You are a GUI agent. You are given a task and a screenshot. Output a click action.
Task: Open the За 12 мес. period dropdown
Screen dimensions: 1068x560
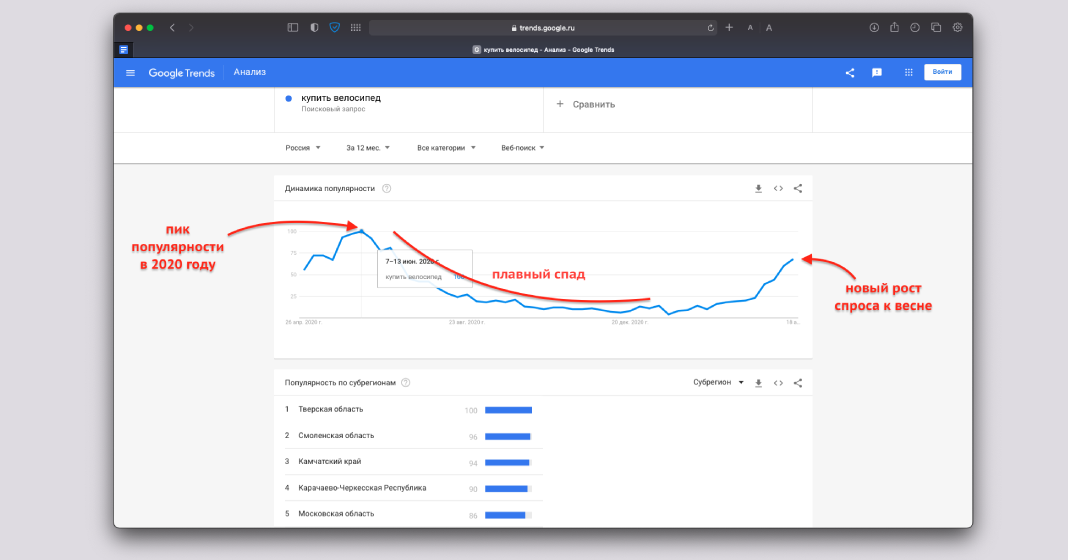point(368,148)
